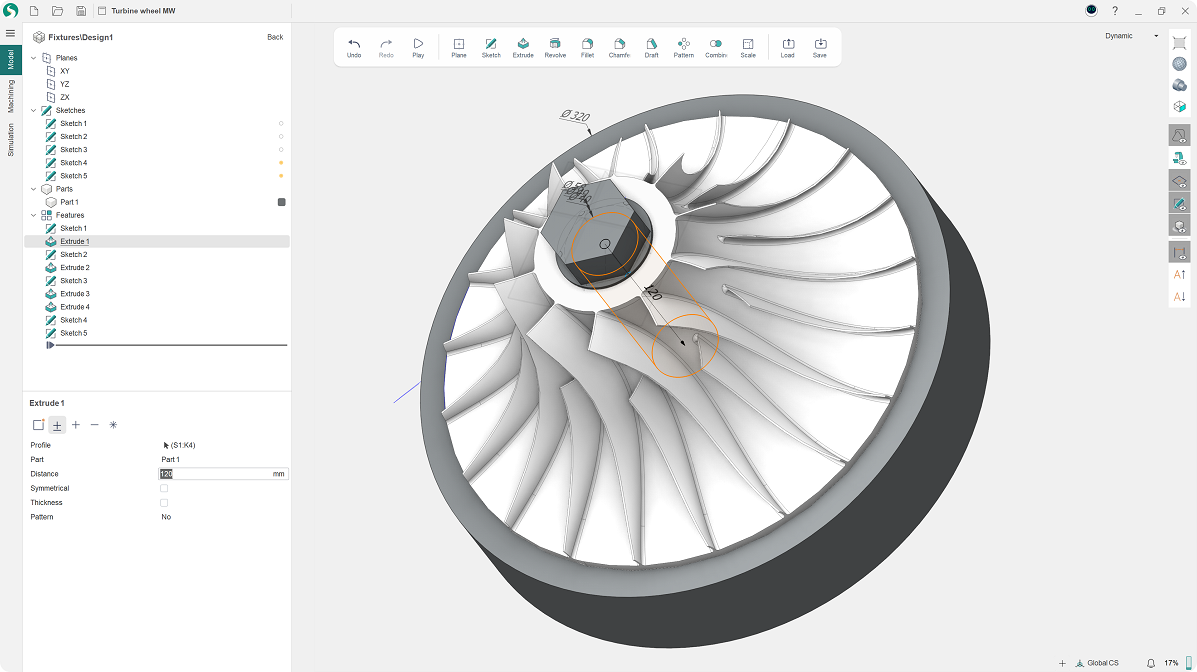The image size is (1197, 672).
Task: Create a new Plane from toolbar
Action: click(x=459, y=48)
